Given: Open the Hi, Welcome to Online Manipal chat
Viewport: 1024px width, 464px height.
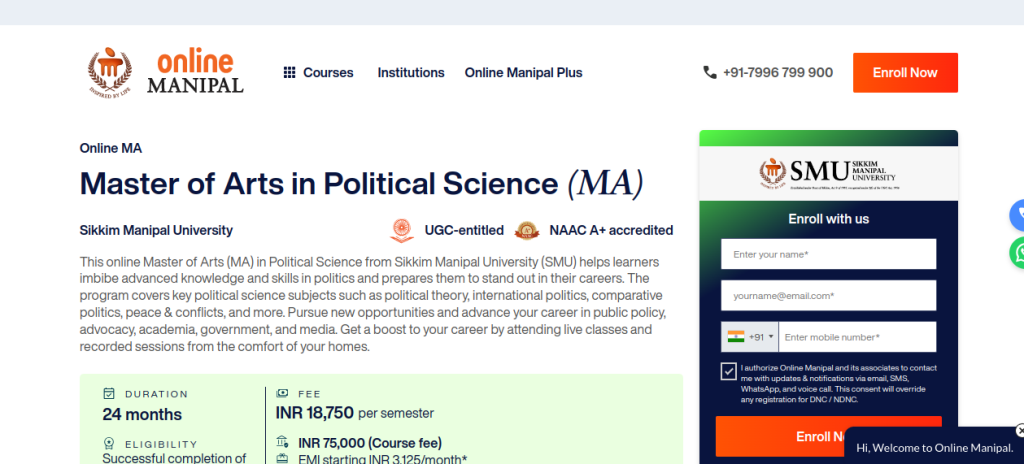Looking at the screenshot, I should click(x=935, y=448).
